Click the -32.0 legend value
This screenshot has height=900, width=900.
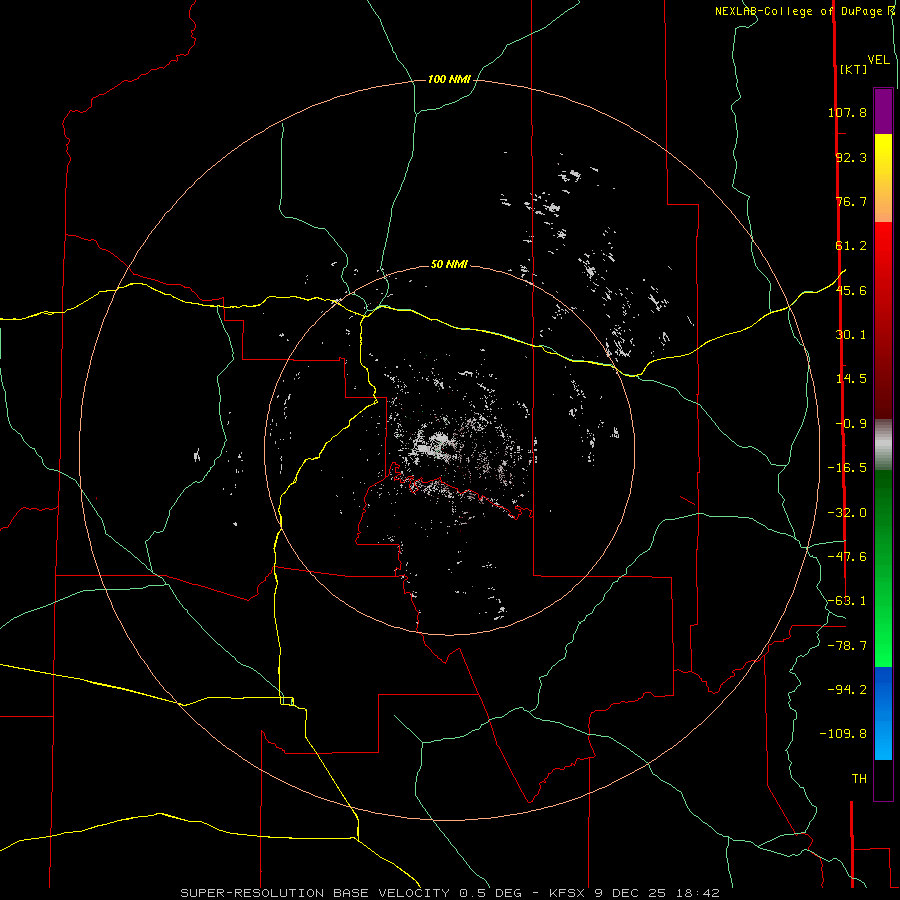click(847, 513)
